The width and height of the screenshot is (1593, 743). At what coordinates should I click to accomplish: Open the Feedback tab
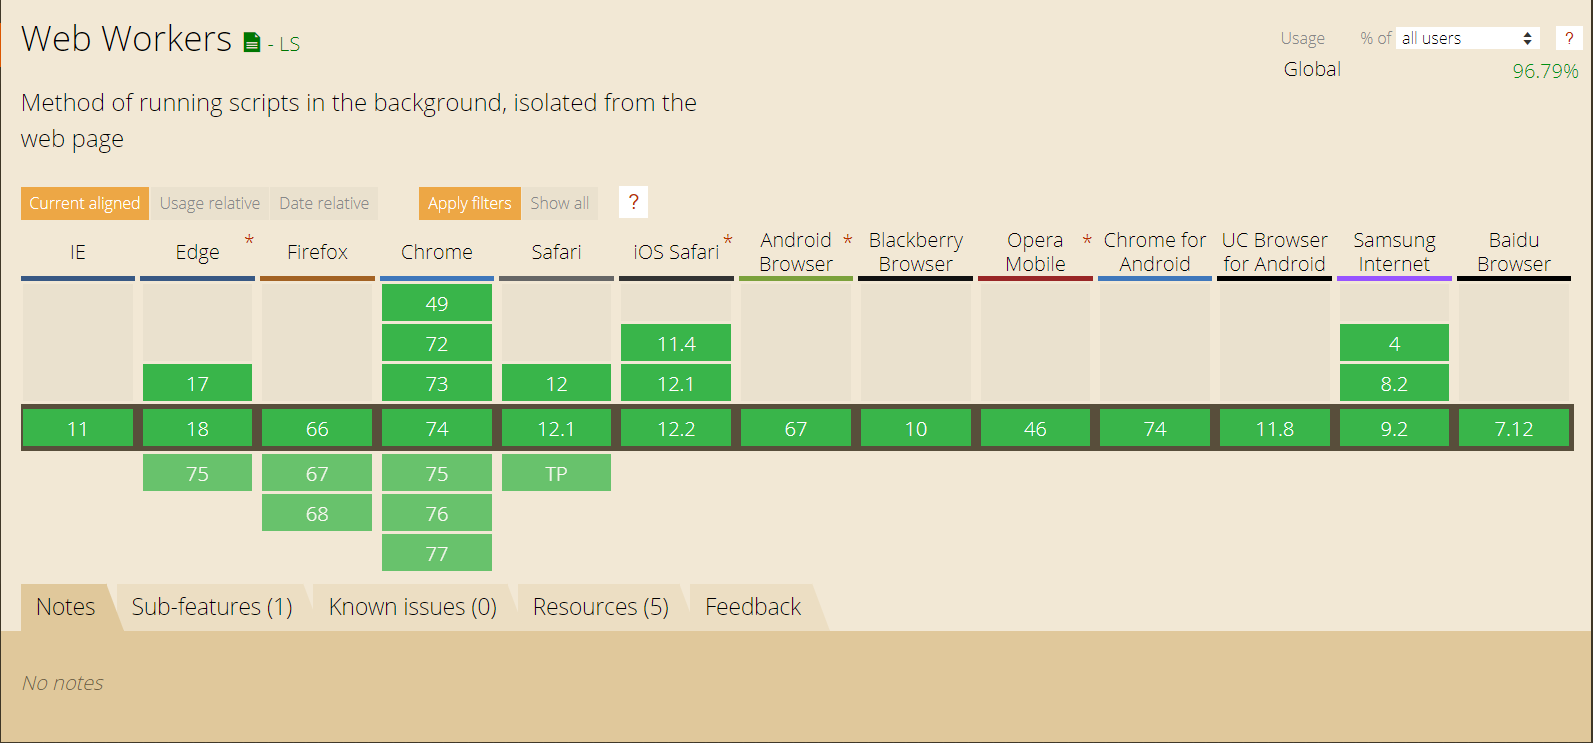pos(753,607)
